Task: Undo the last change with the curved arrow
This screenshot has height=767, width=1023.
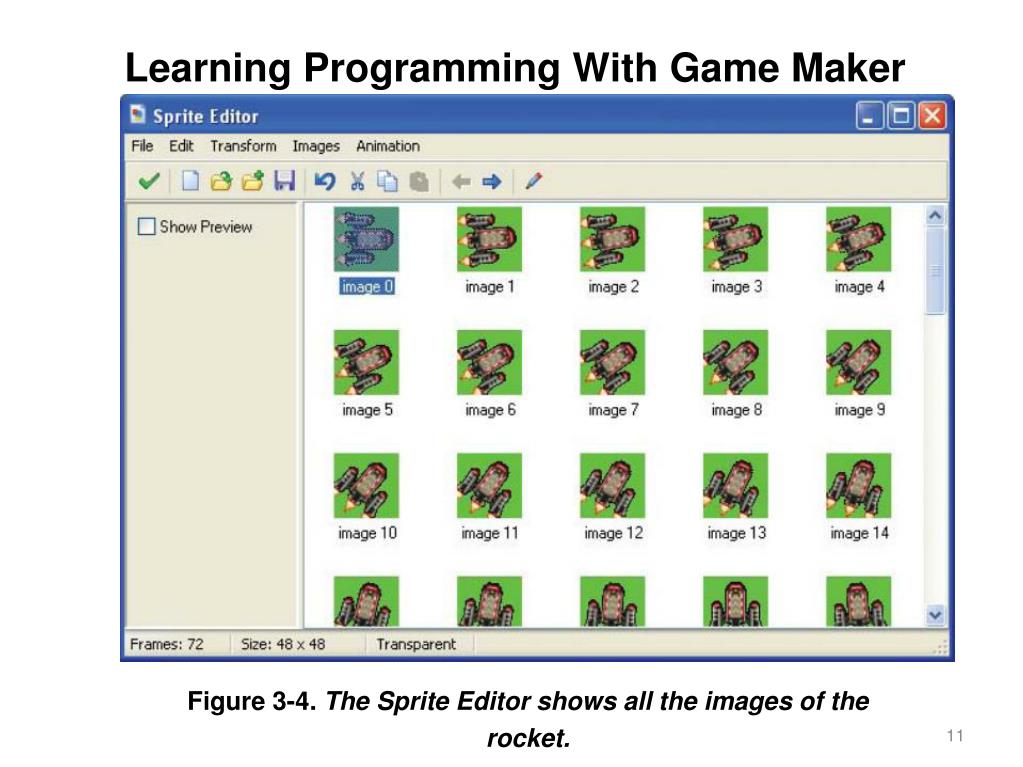Action: [x=325, y=181]
